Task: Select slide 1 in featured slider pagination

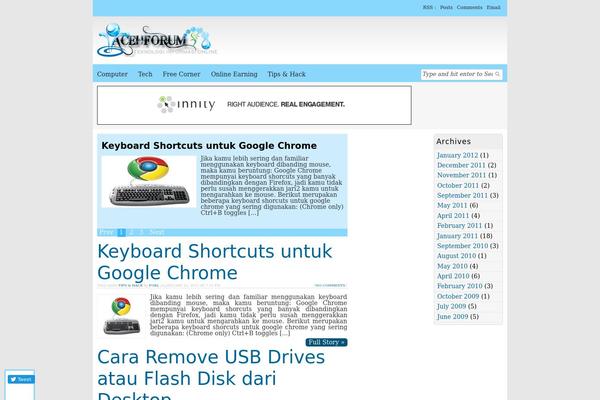Action: point(121,232)
